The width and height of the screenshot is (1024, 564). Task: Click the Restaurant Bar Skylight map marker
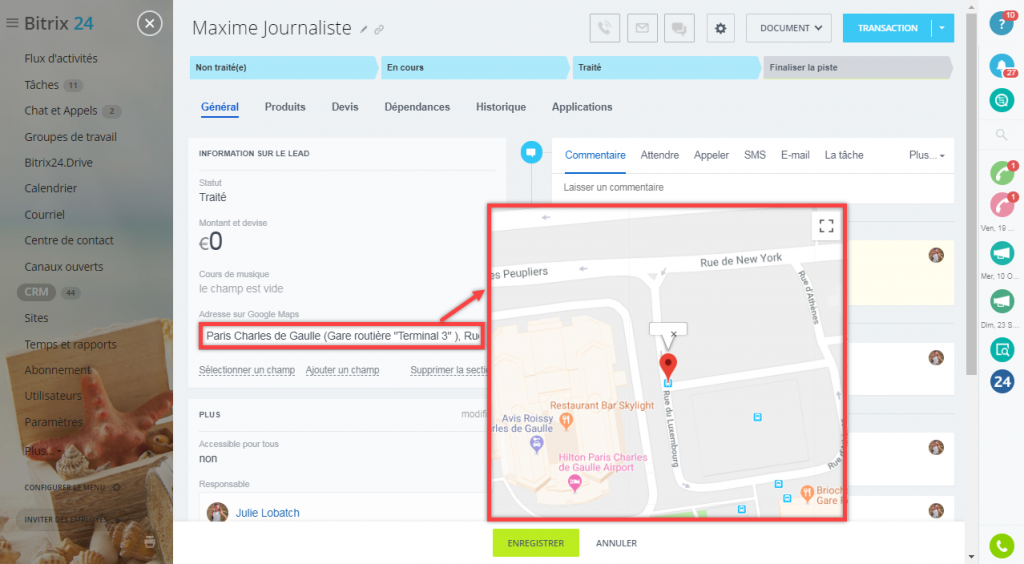point(567,421)
